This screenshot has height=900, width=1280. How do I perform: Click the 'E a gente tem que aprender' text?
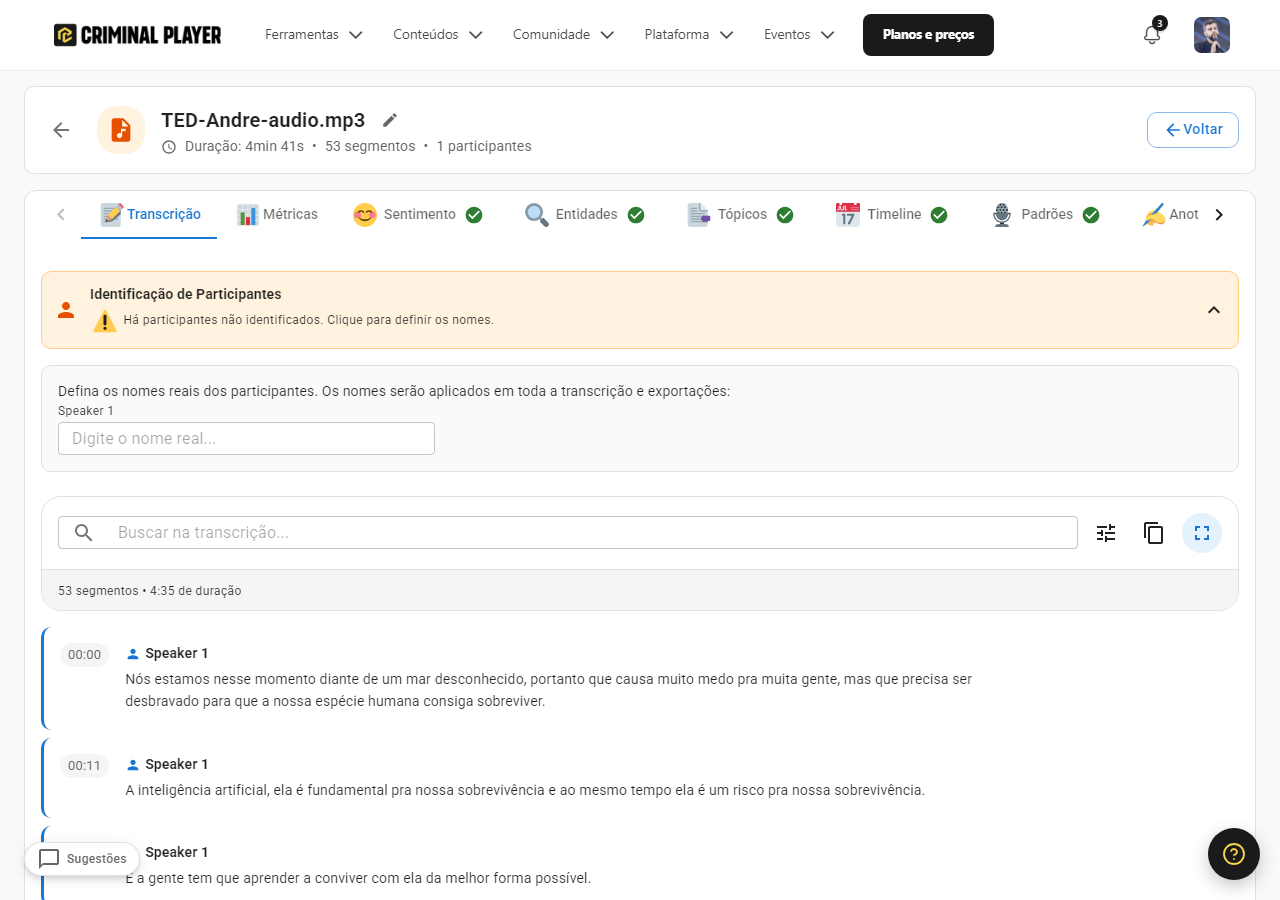[358, 878]
